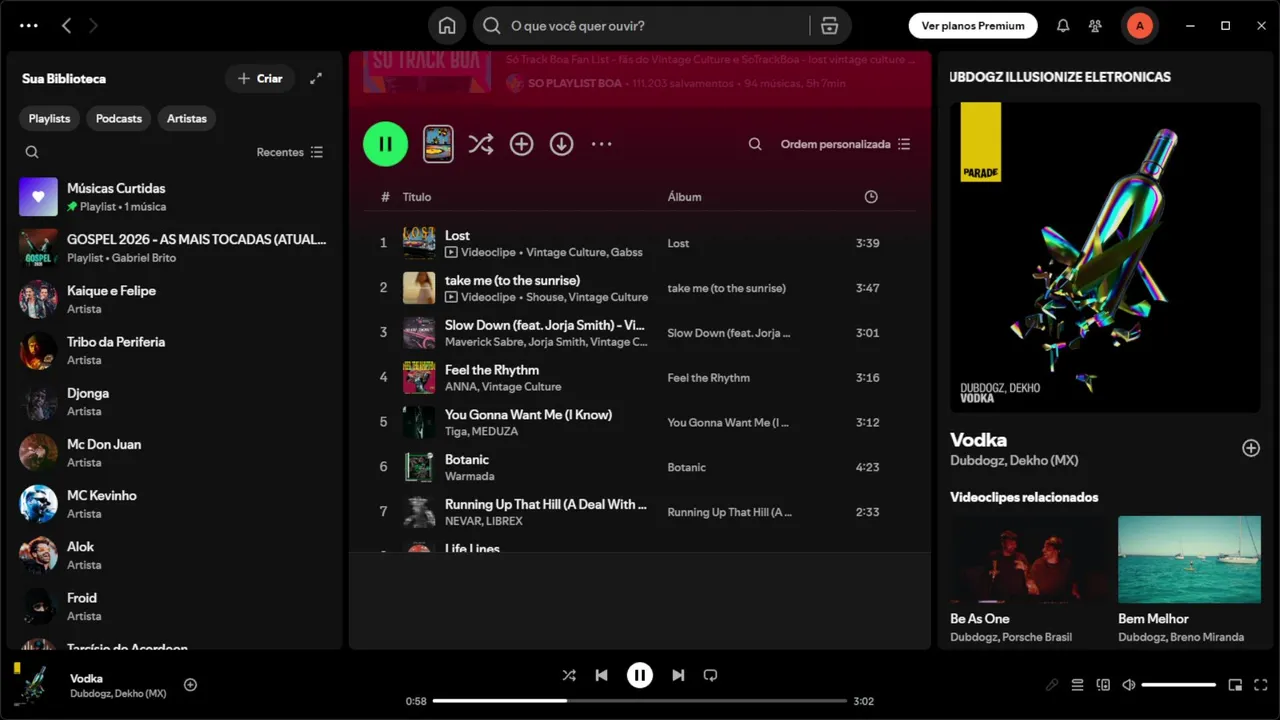The width and height of the screenshot is (1280, 720).
Task: Play track 'Lost' by Vintage Culture
Action: coord(639,243)
